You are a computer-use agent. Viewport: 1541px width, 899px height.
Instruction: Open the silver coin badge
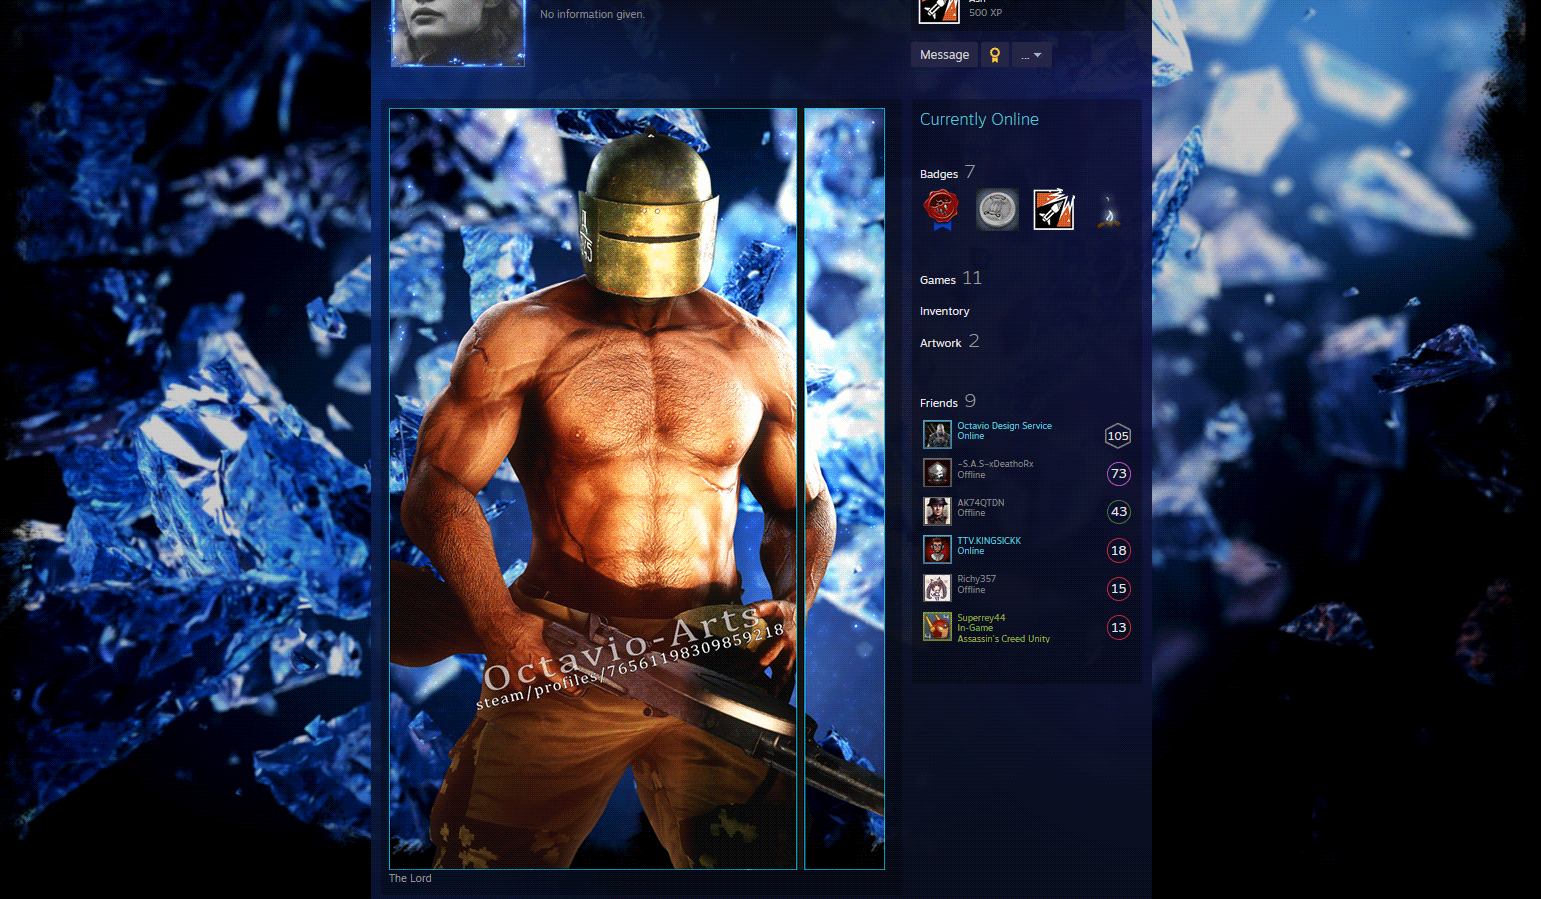997,210
